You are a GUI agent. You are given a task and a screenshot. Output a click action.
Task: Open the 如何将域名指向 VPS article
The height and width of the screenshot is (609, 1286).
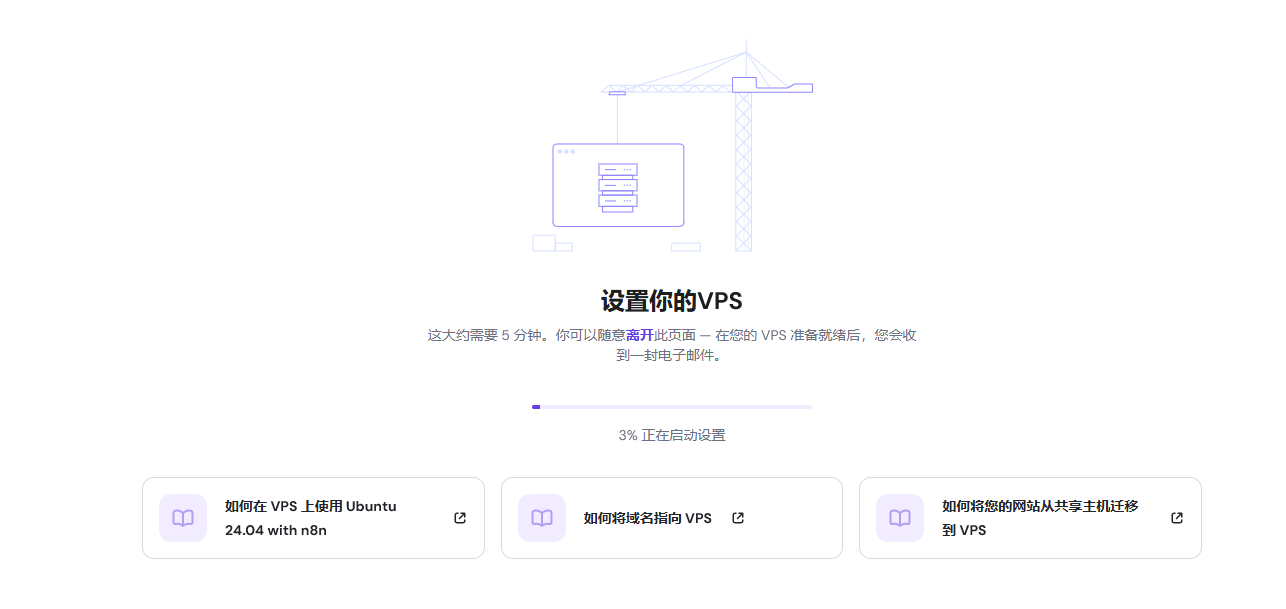pyautogui.click(x=647, y=518)
